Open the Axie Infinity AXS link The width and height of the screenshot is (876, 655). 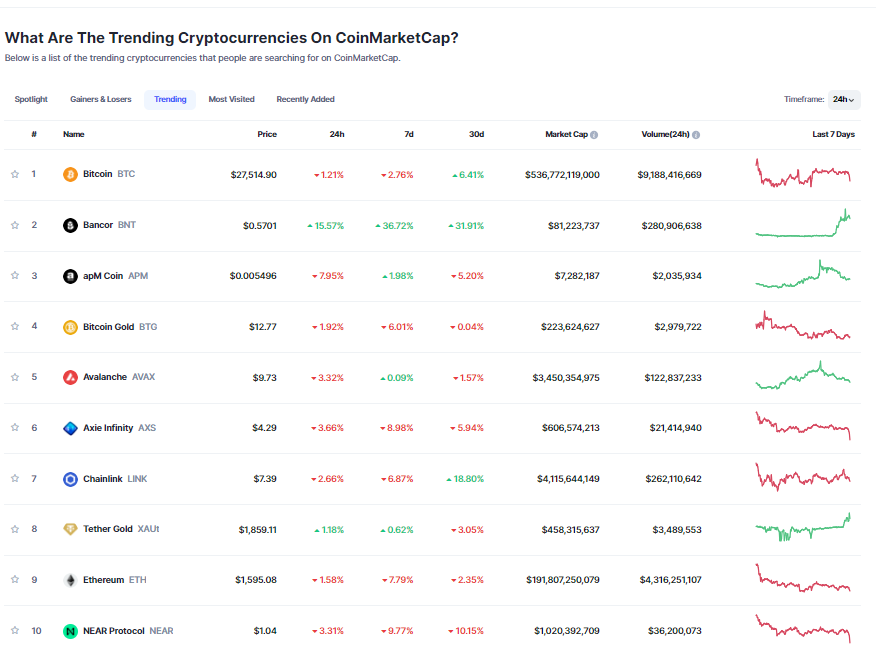pyautogui.click(x=120, y=428)
